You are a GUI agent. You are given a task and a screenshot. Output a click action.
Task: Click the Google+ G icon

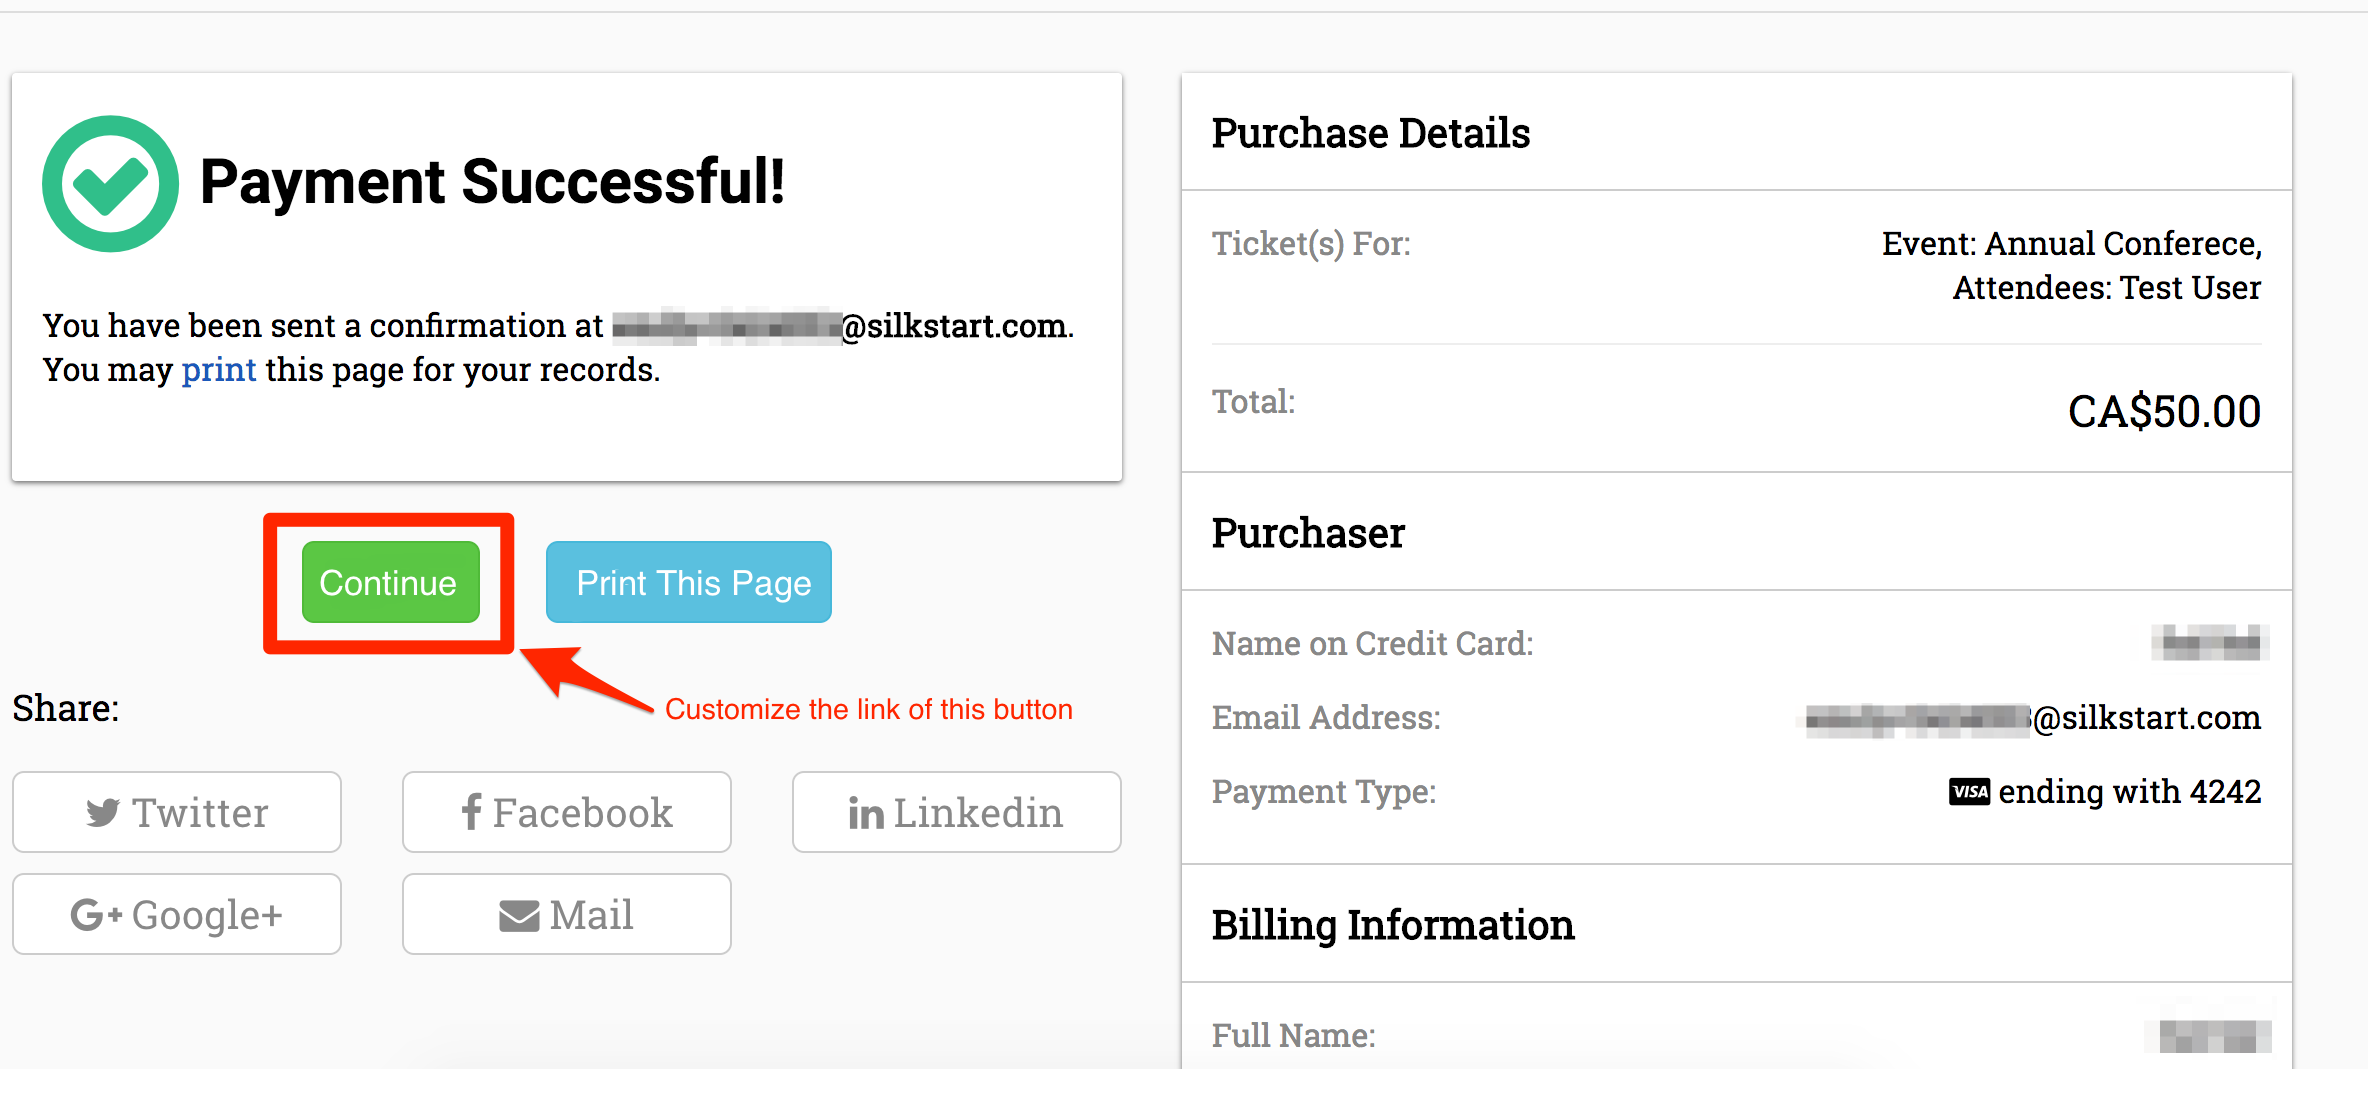pyautogui.click(x=95, y=914)
